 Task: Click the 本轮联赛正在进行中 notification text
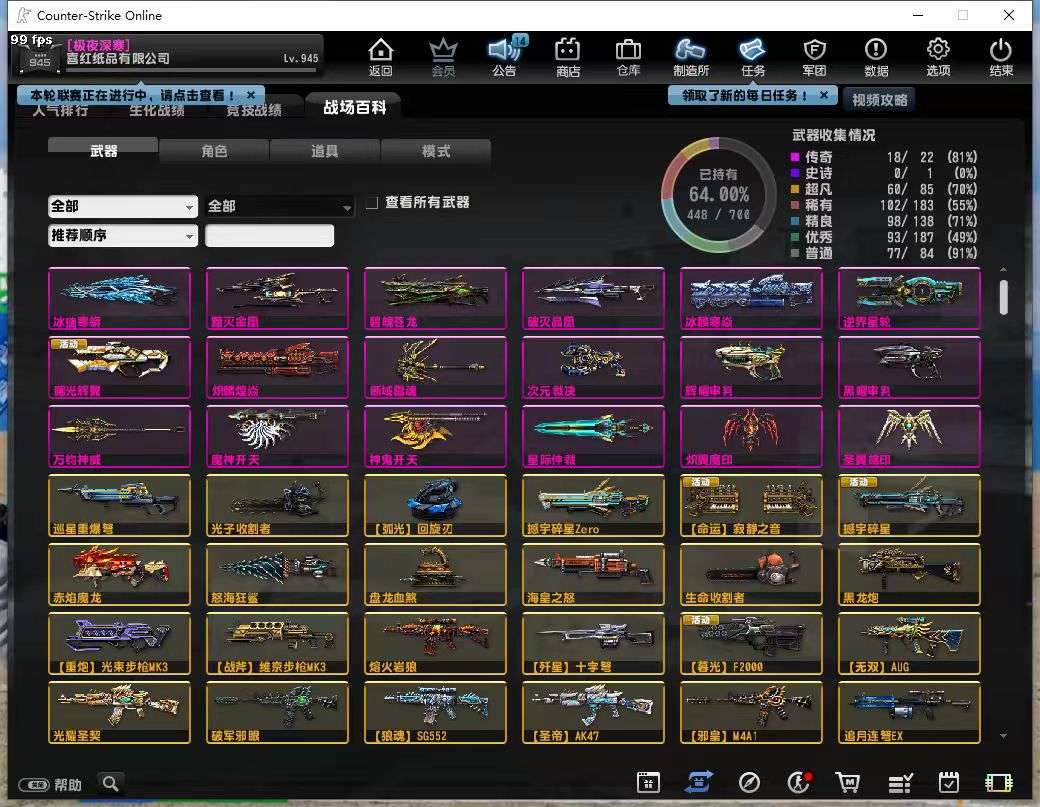pyautogui.click(x=132, y=95)
